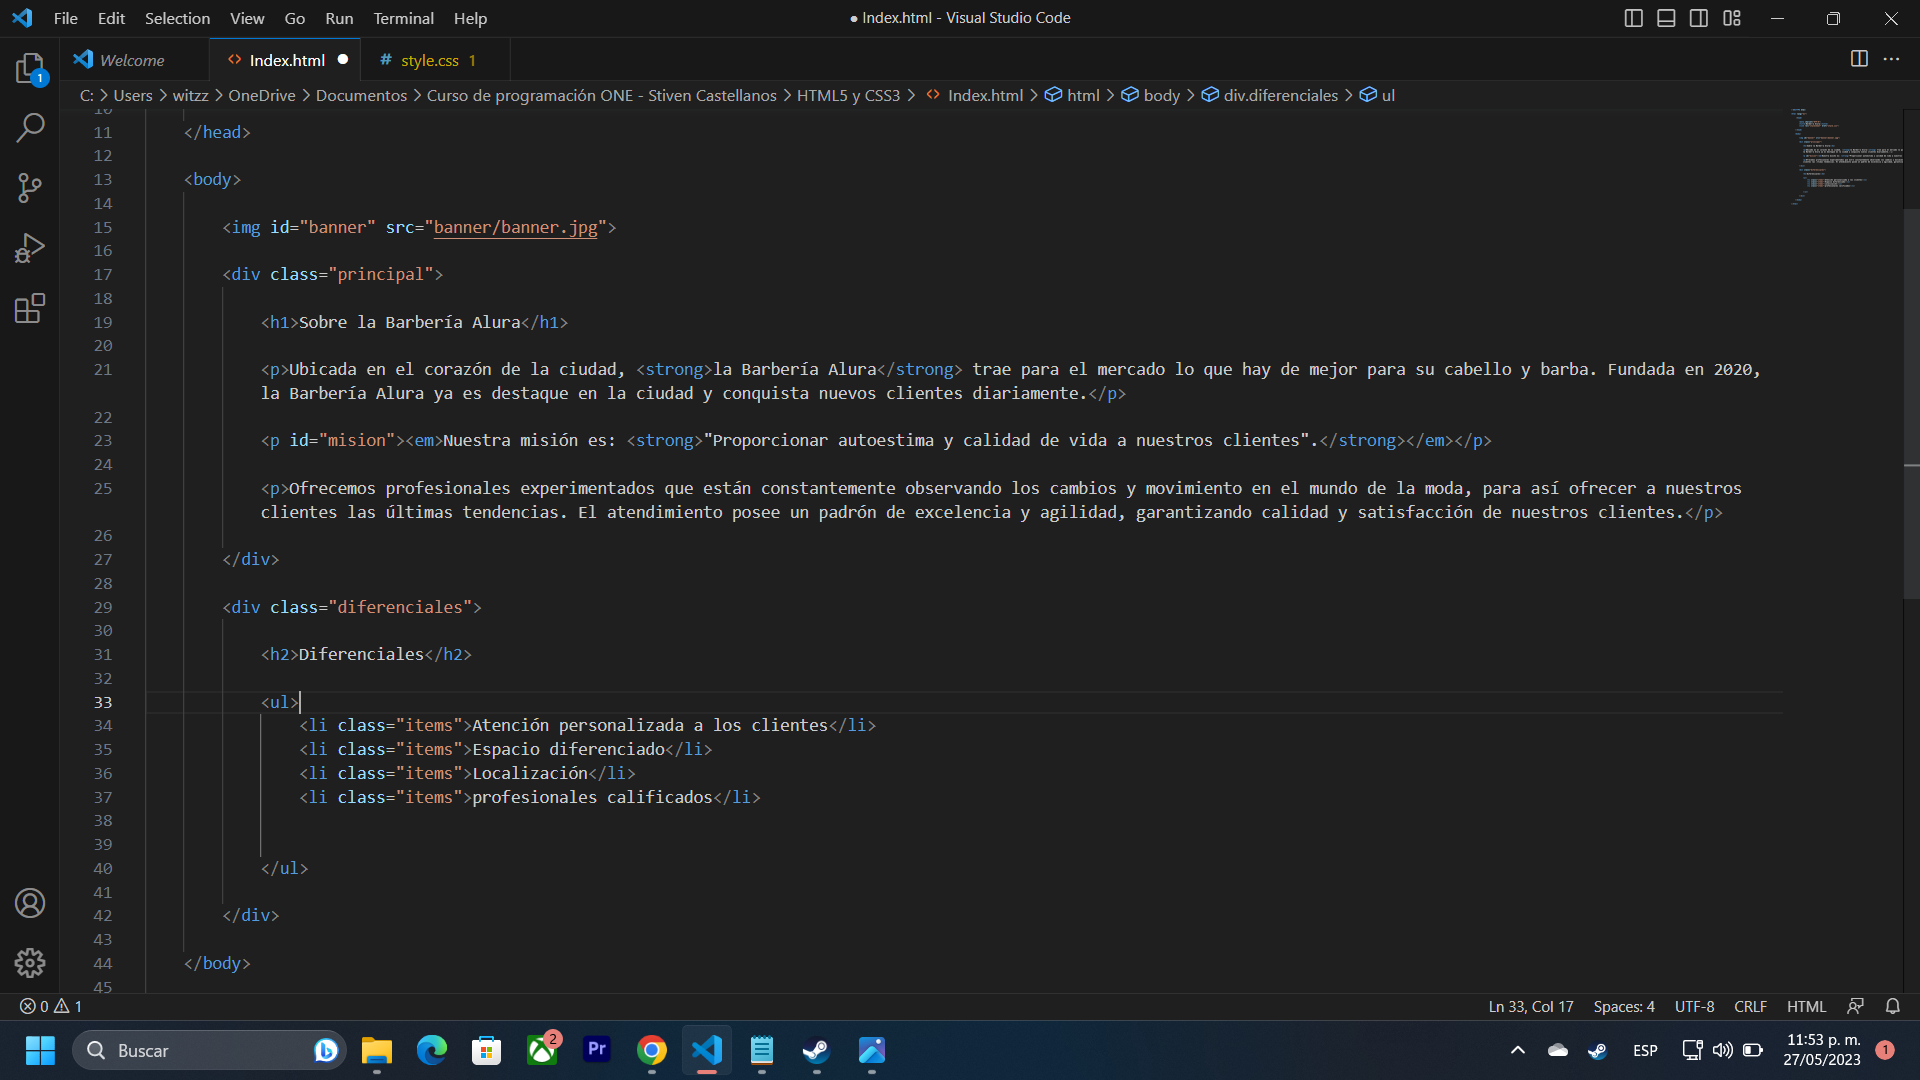The width and height of the screenshot is (1920, 1080).
Task: Open HTML5 y CSS3 breadcrumb folder
Action: 848,95
